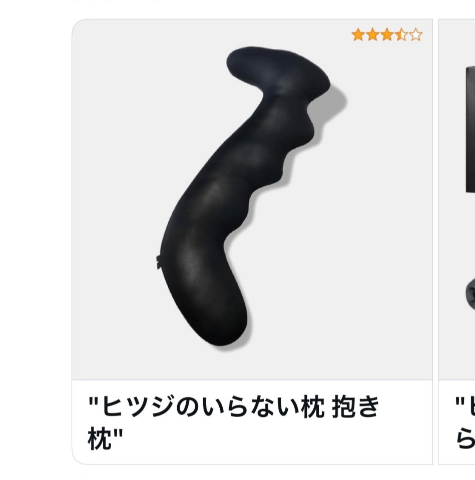This screenshot has width=475, height=480.
Task: Click the half-filled fourth rating star
Action: (401, 35)
